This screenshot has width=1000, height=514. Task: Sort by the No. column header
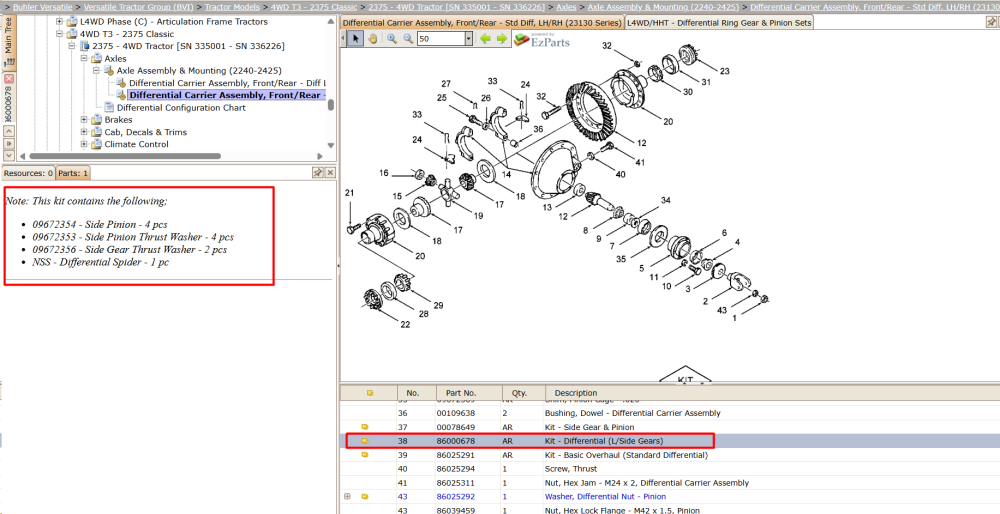(416, 393)
